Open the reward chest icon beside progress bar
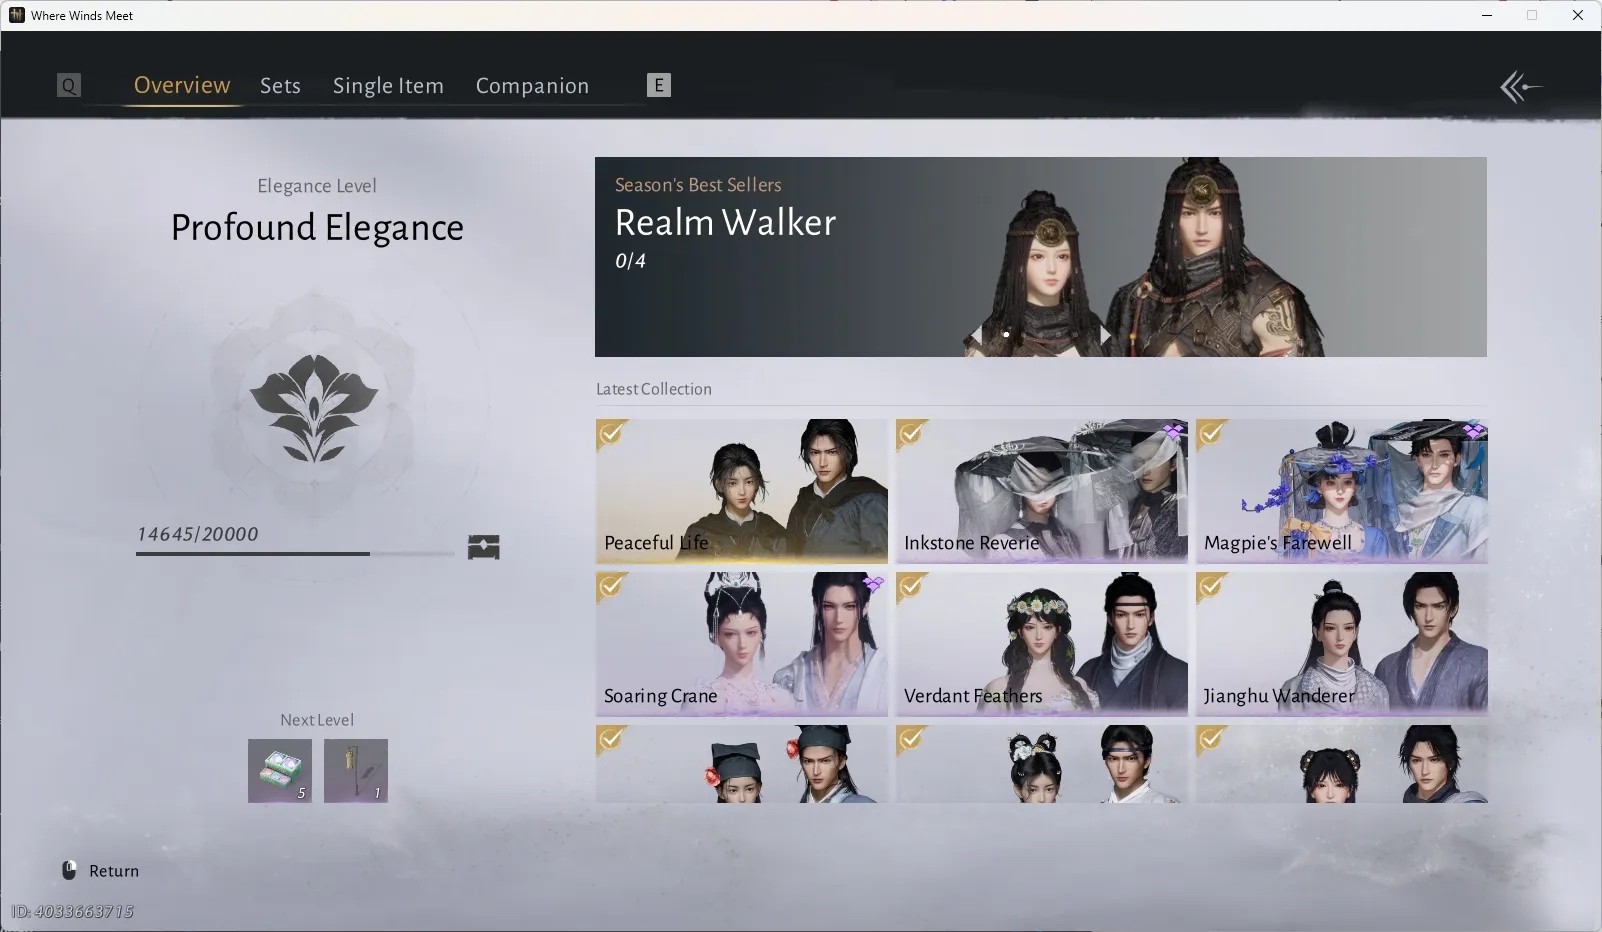 click(484, 547)
